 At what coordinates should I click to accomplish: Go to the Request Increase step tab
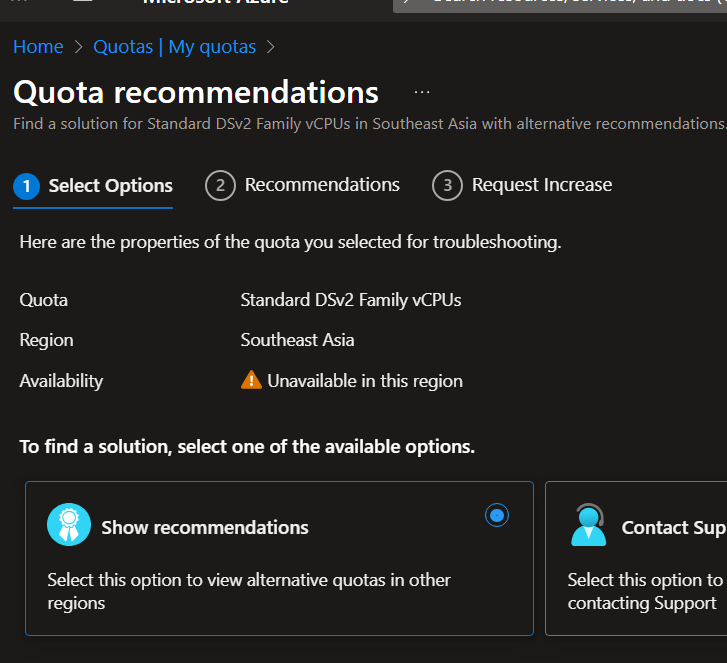click(541, 185)
